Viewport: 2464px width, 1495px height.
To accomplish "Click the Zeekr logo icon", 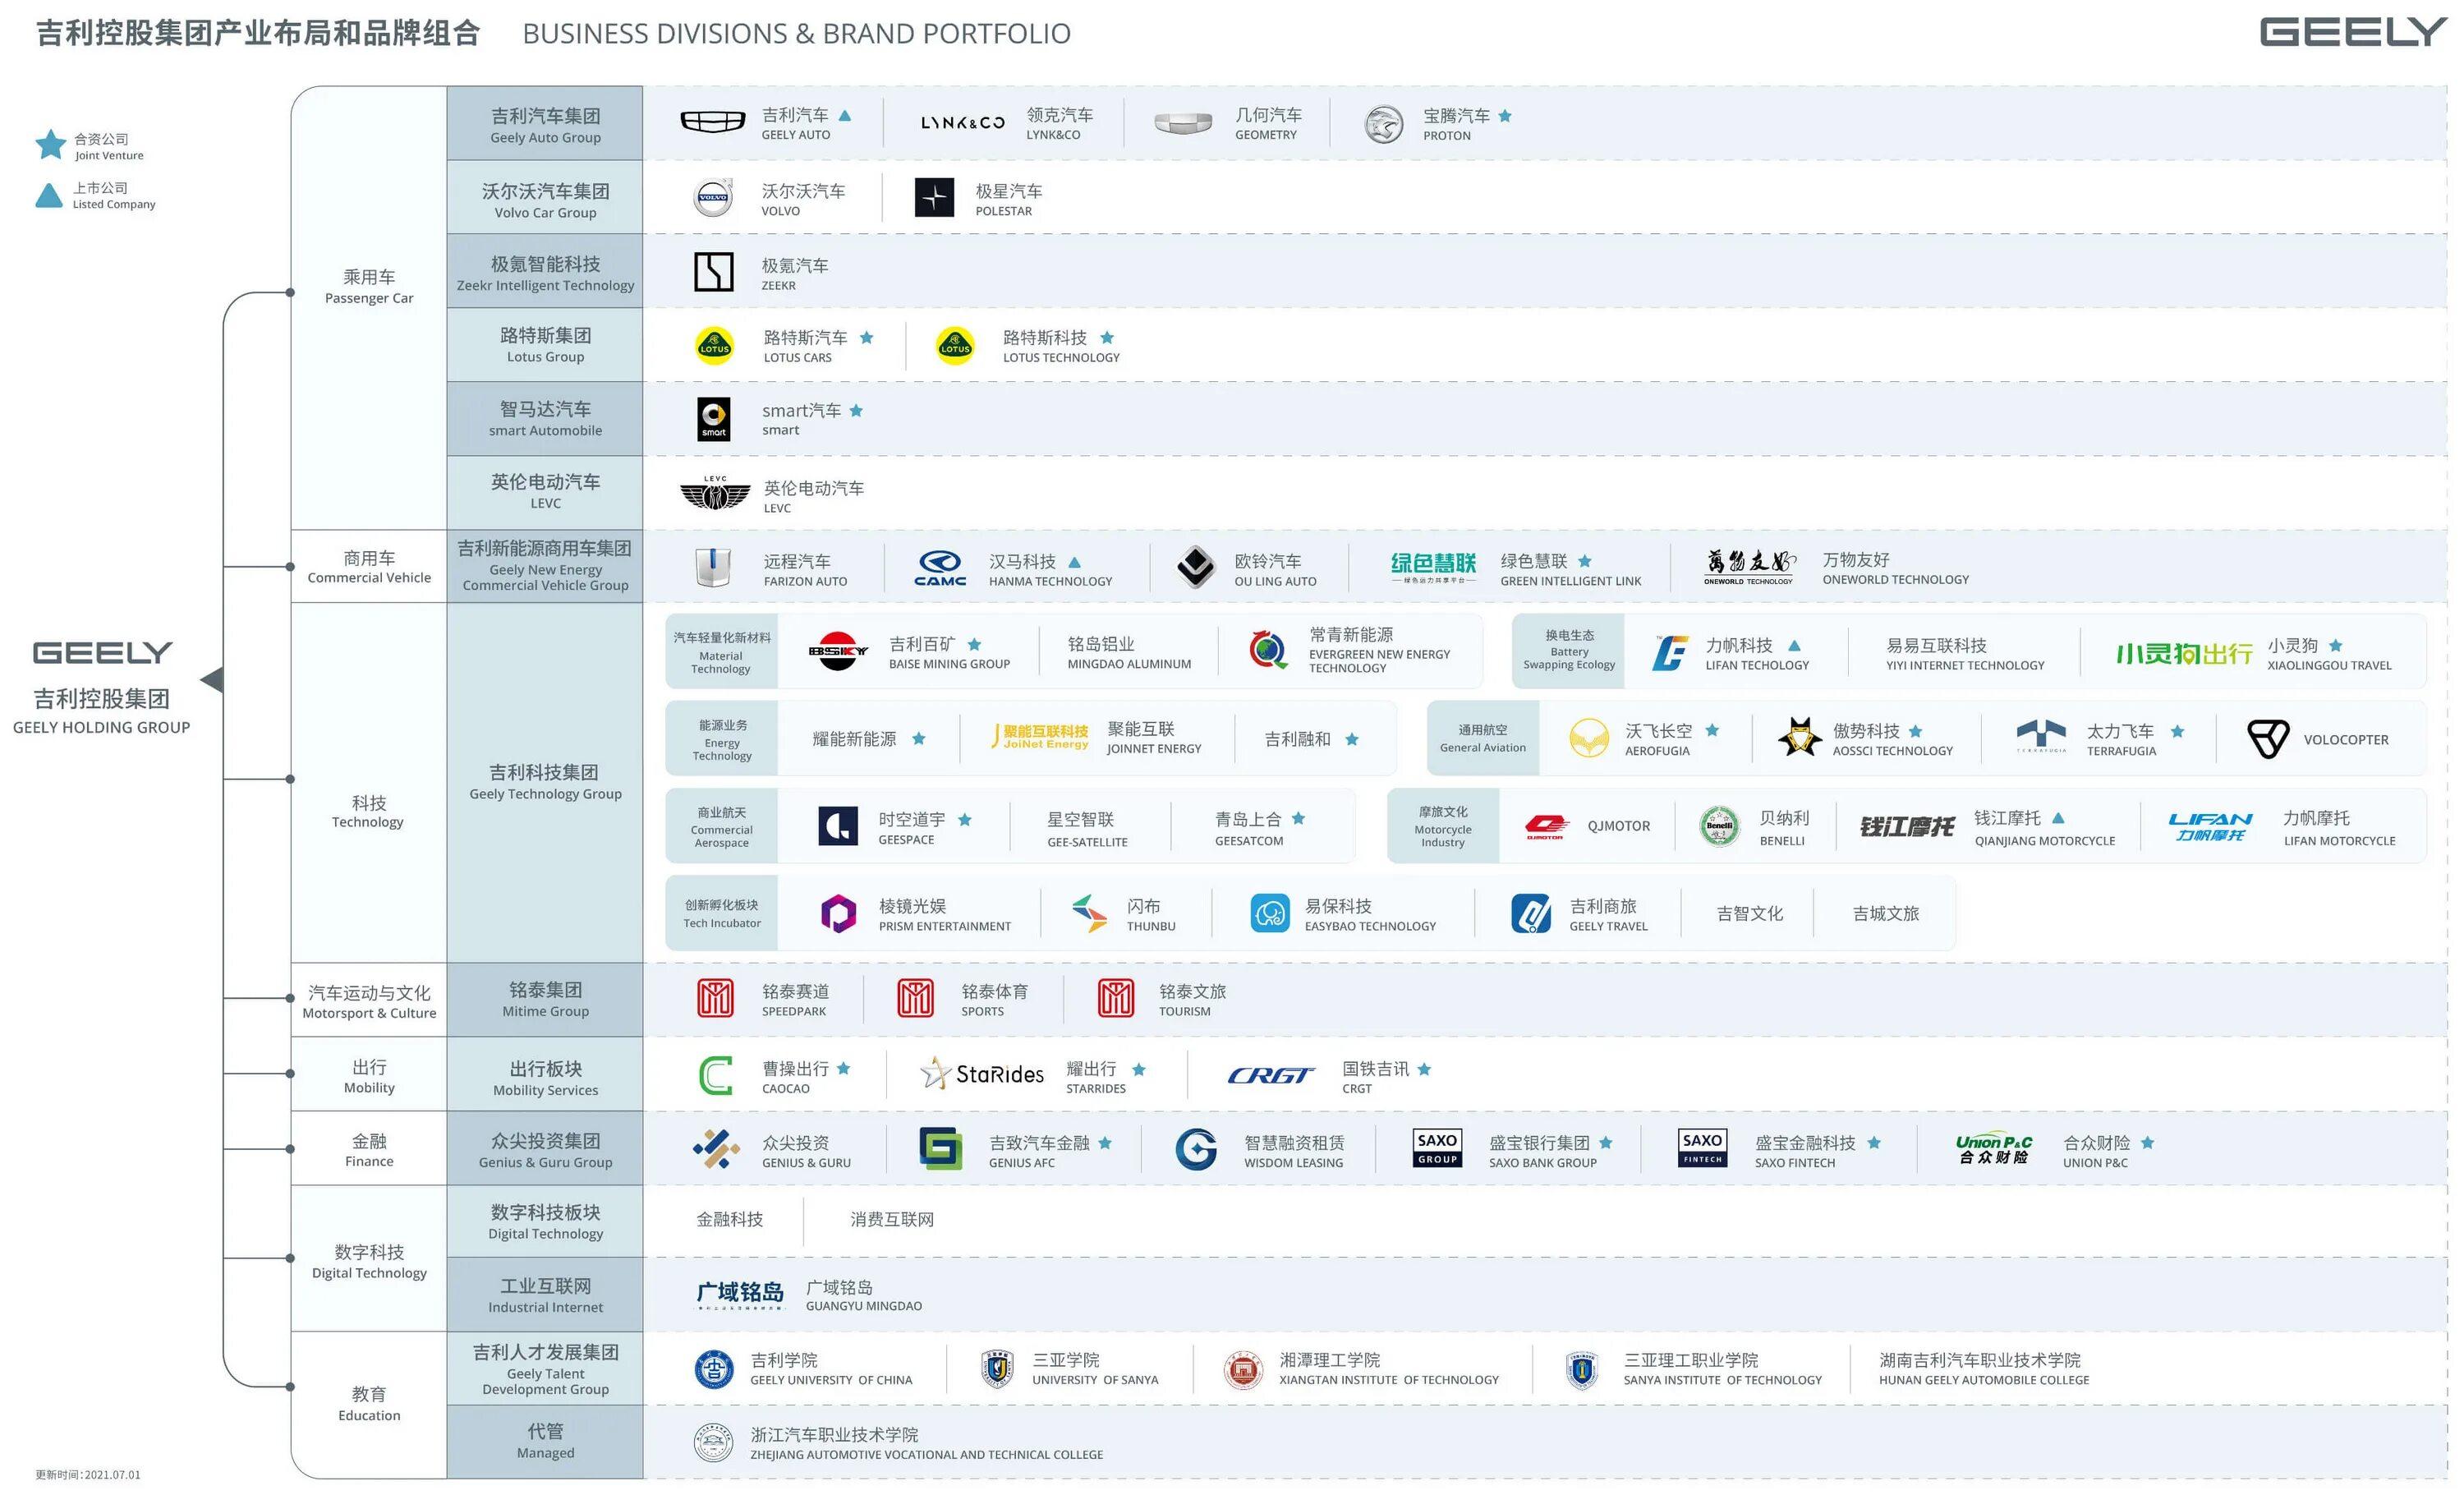I will pos(713,272).
